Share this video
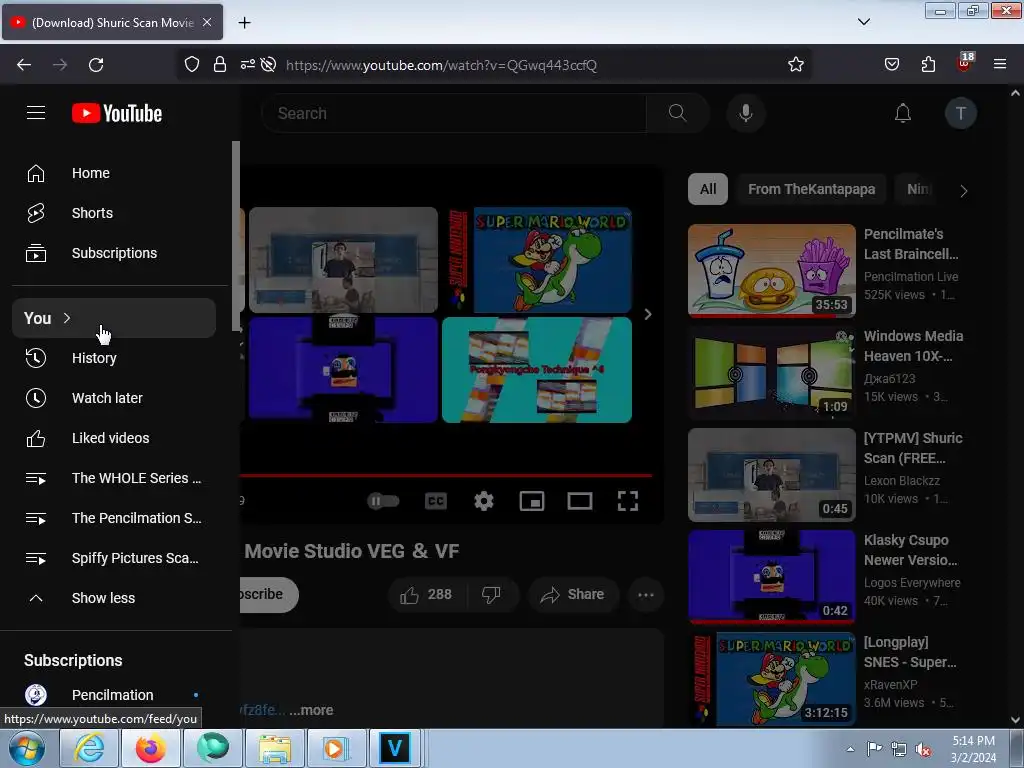The width and height of the screenshot is (1024, 768). click(x=573, y=594)
